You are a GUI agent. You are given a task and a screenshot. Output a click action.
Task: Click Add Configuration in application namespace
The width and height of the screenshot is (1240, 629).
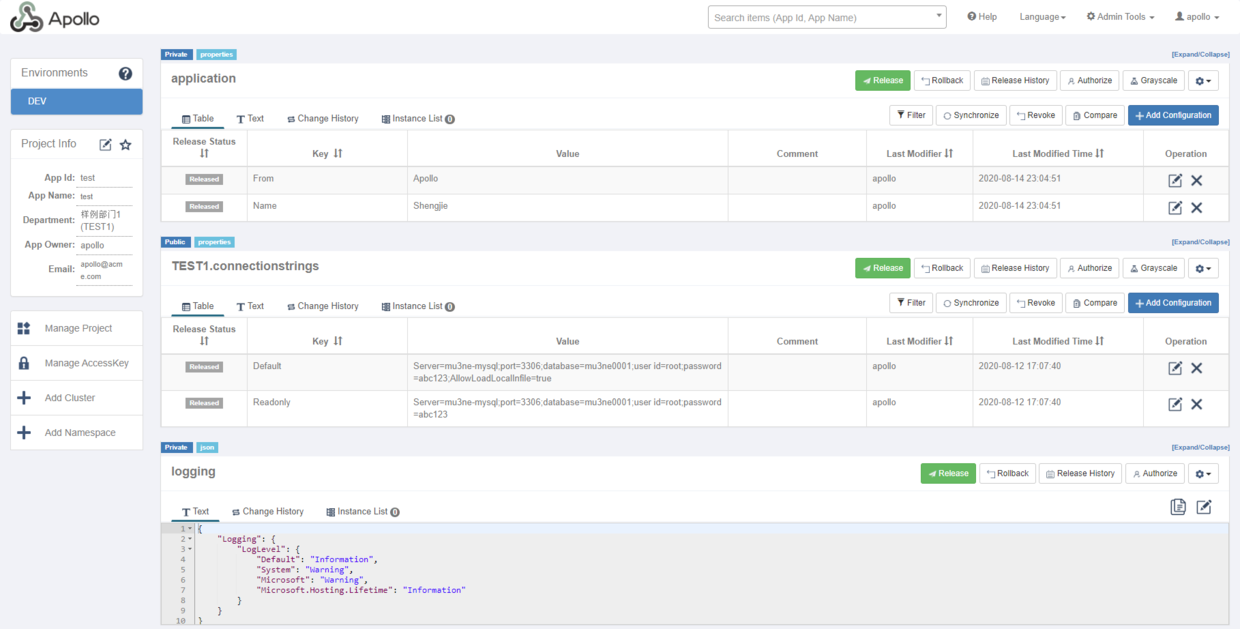click(x=1172, y=115)
